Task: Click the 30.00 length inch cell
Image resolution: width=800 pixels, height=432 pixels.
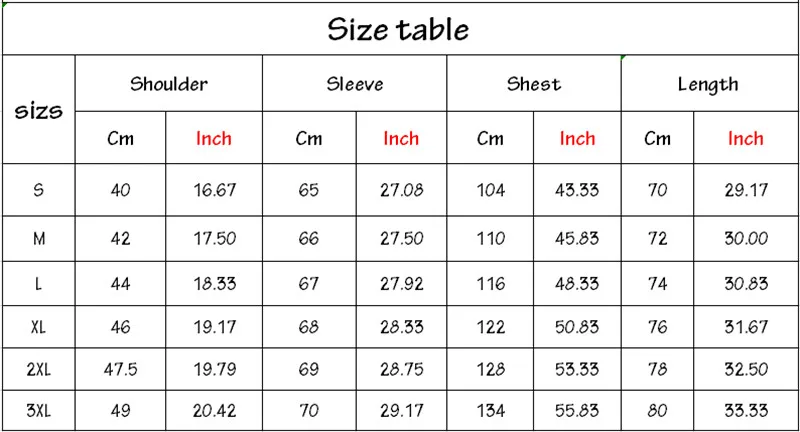Action: pos(746,238)
